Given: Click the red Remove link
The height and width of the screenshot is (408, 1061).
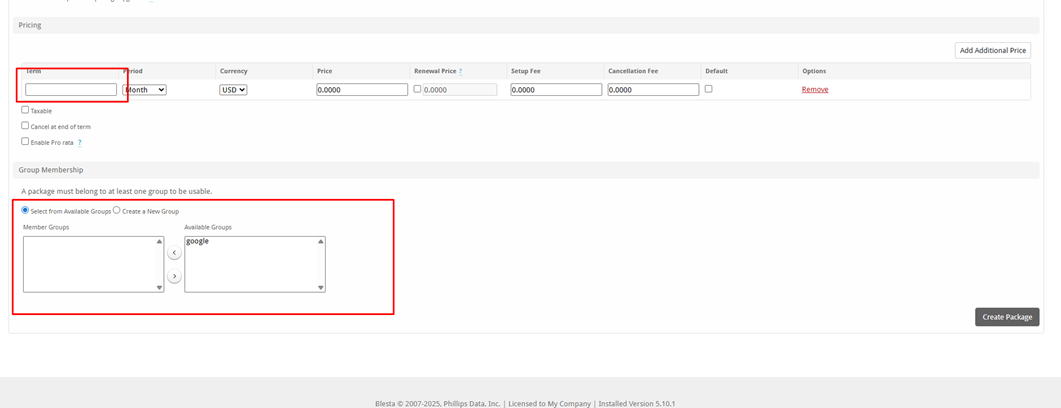Looking at the screenshot, I should coord(814,90).
